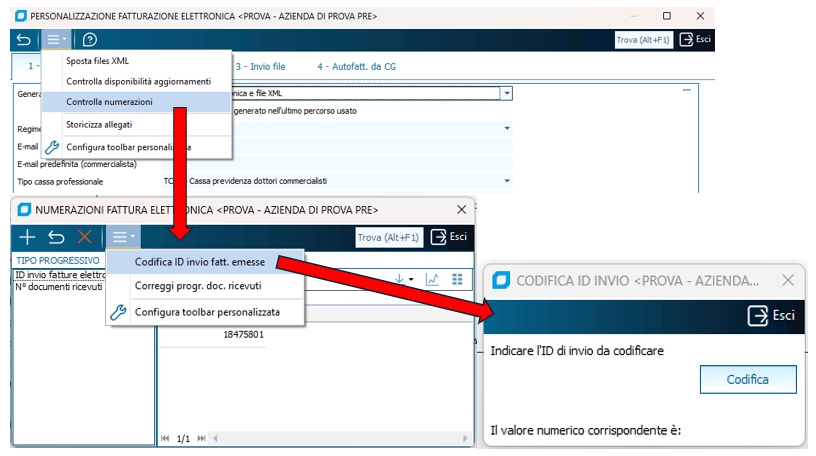816x456 pixels.
Task: Click the undo arrow in Numerazioni toolbar
Action: [x=56, y=237]
